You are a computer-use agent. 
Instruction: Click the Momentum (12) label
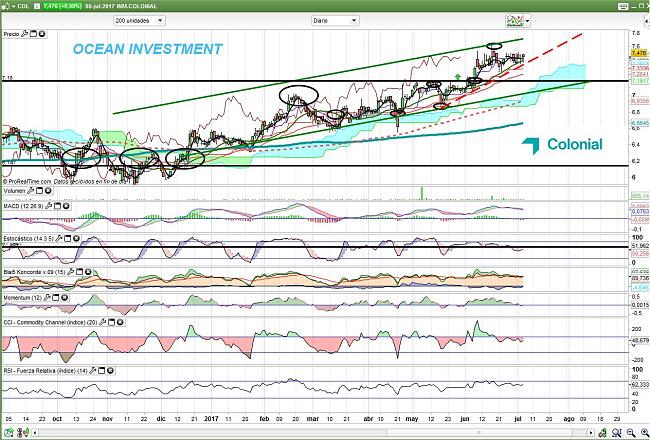click(x=22, y=298)
